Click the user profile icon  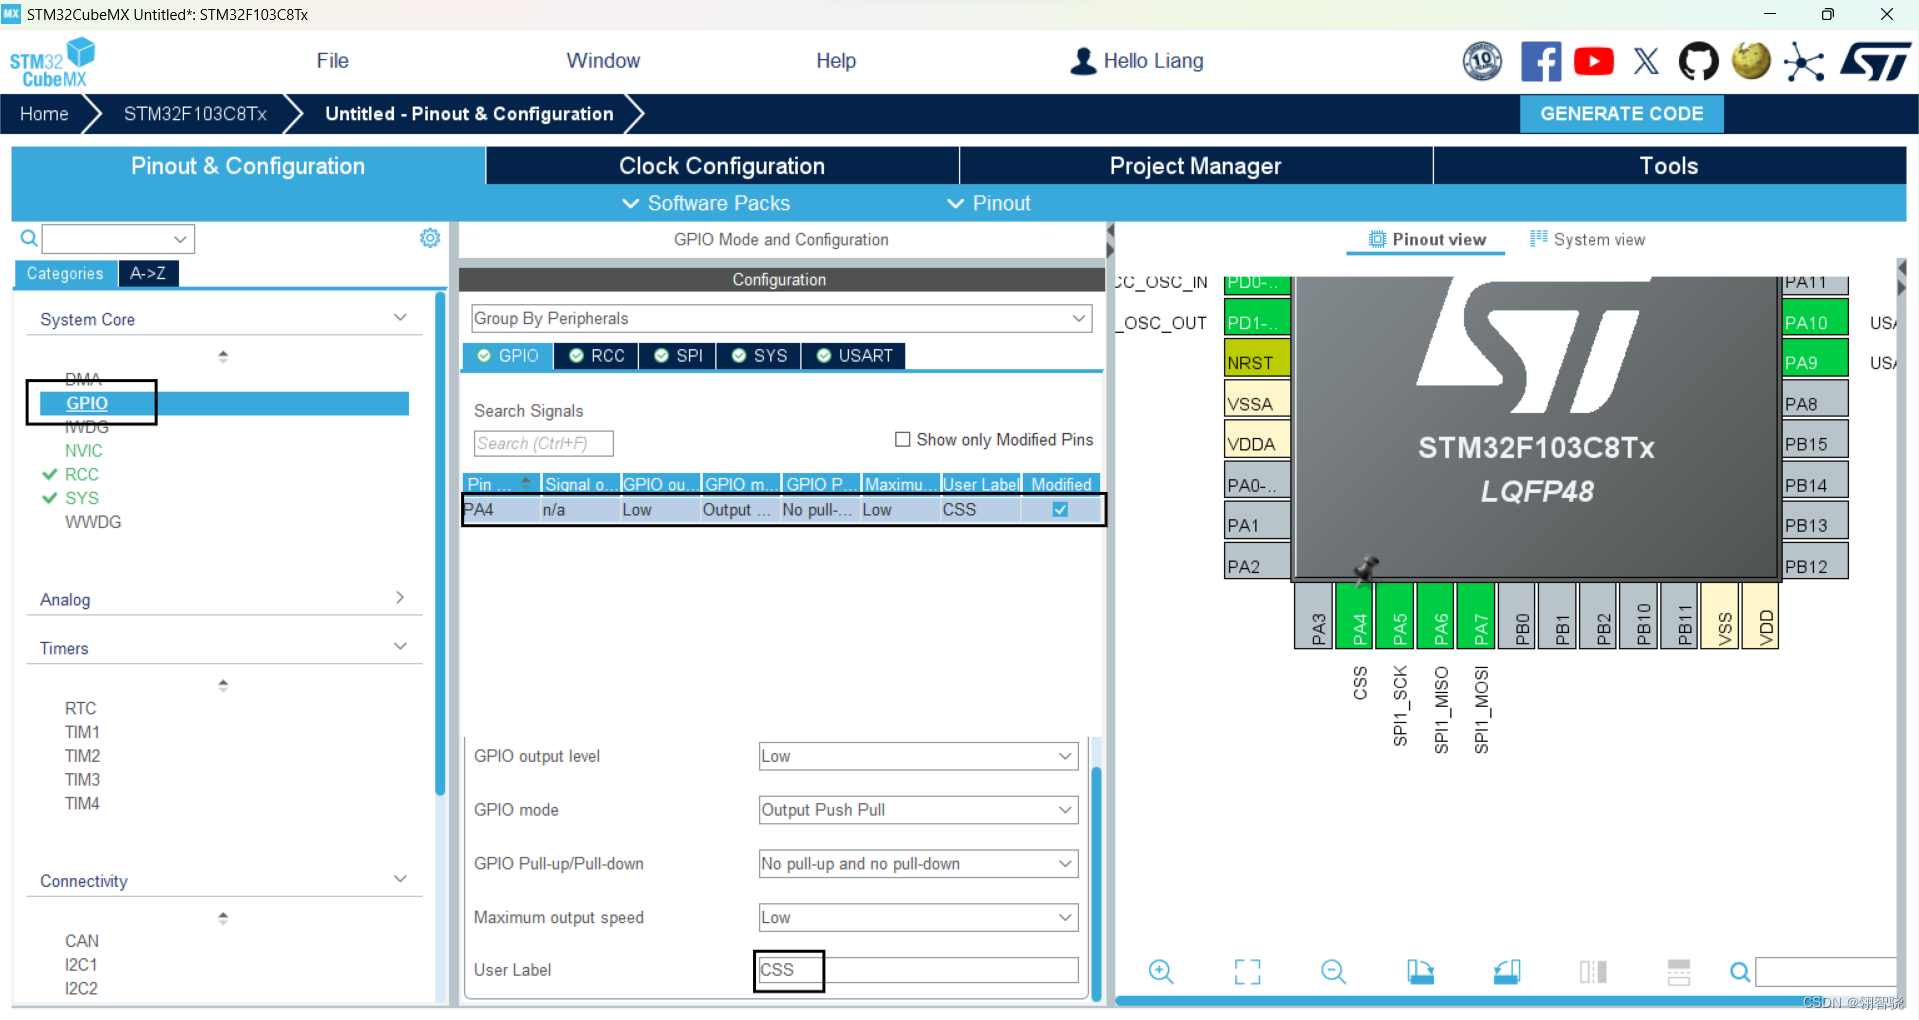[1083, 61]
